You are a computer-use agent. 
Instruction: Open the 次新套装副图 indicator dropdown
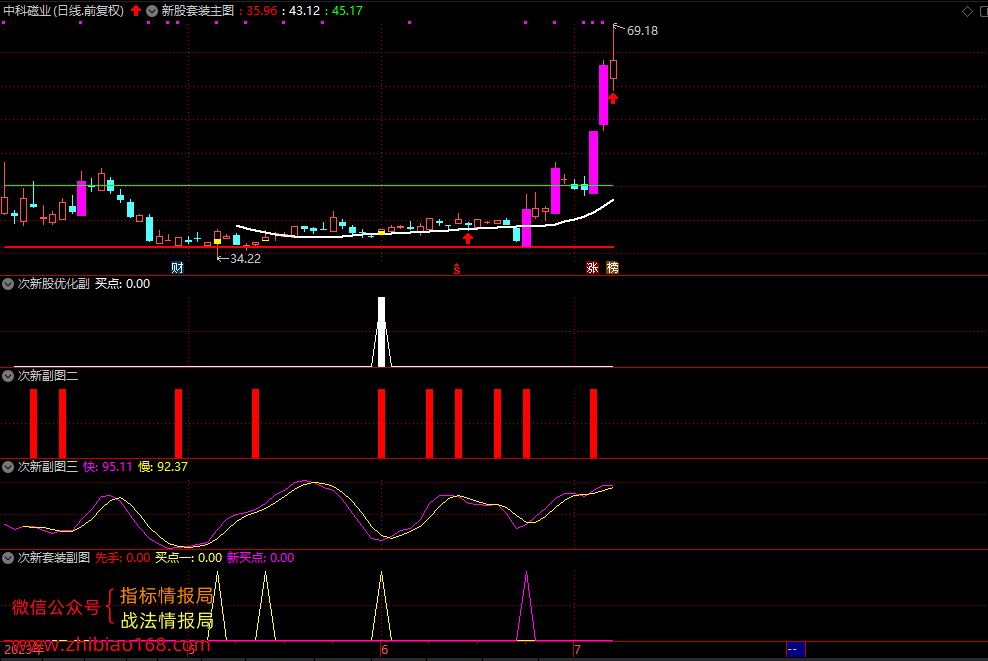pyautogui.click(x=8, y=558)
